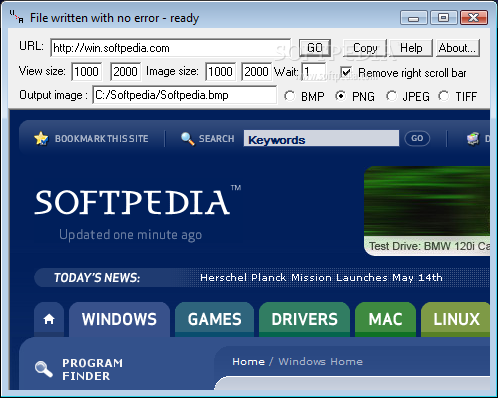Click the app icon in the title bar
This screenshot has width=498, height=398.
click(16, 17)
